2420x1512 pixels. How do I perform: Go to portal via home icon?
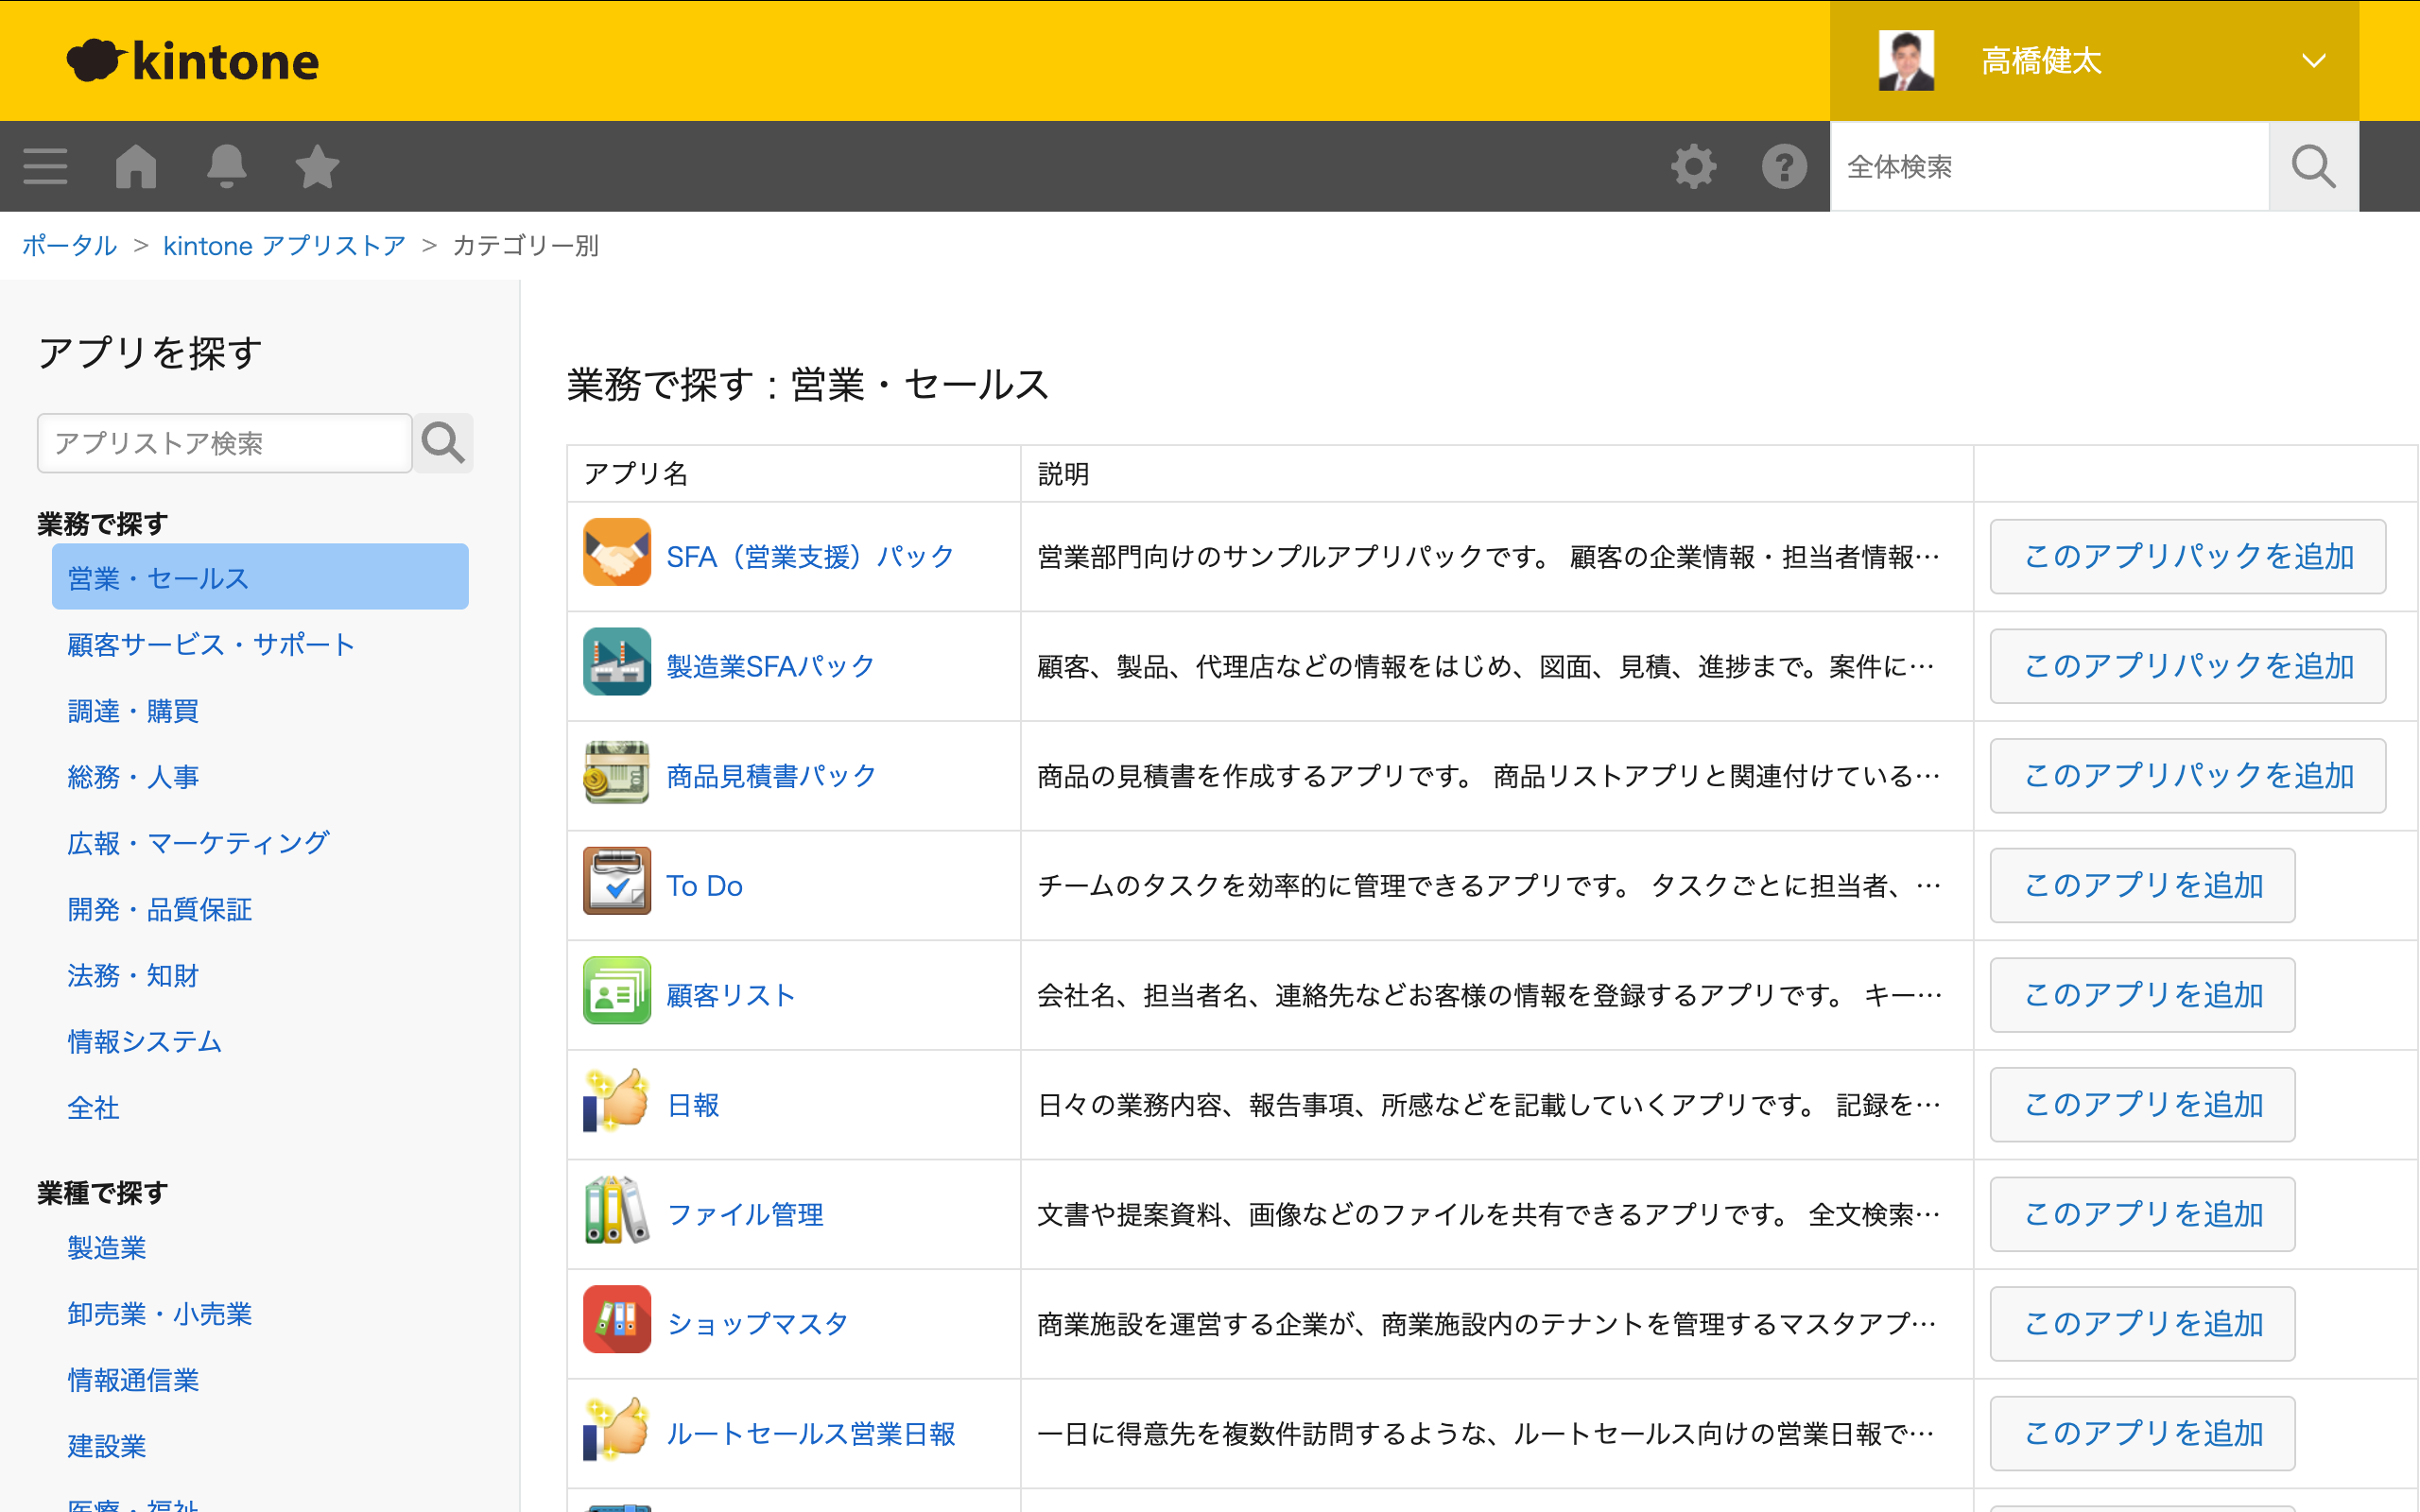[136, 166]
